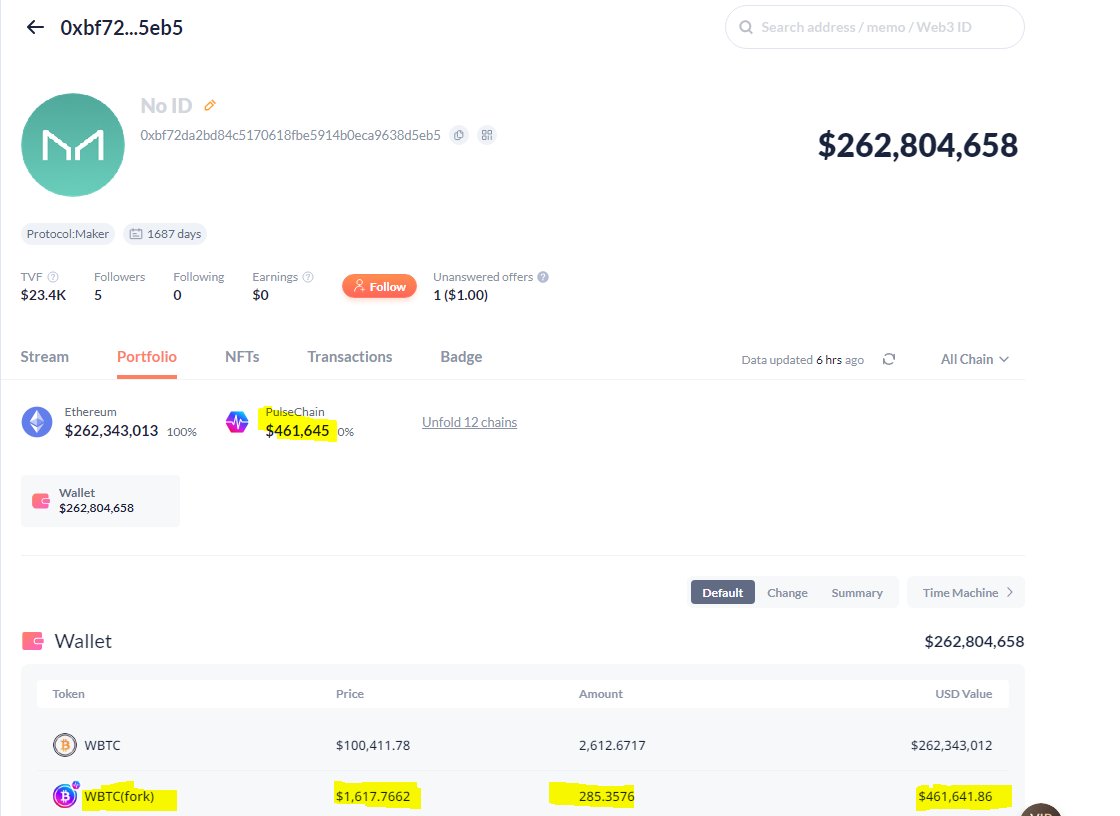Select the Ethereum $262,343,013 chain entry
This screenshot has height=816, width=1120.
pyautogui.click(x=109, y=422)
